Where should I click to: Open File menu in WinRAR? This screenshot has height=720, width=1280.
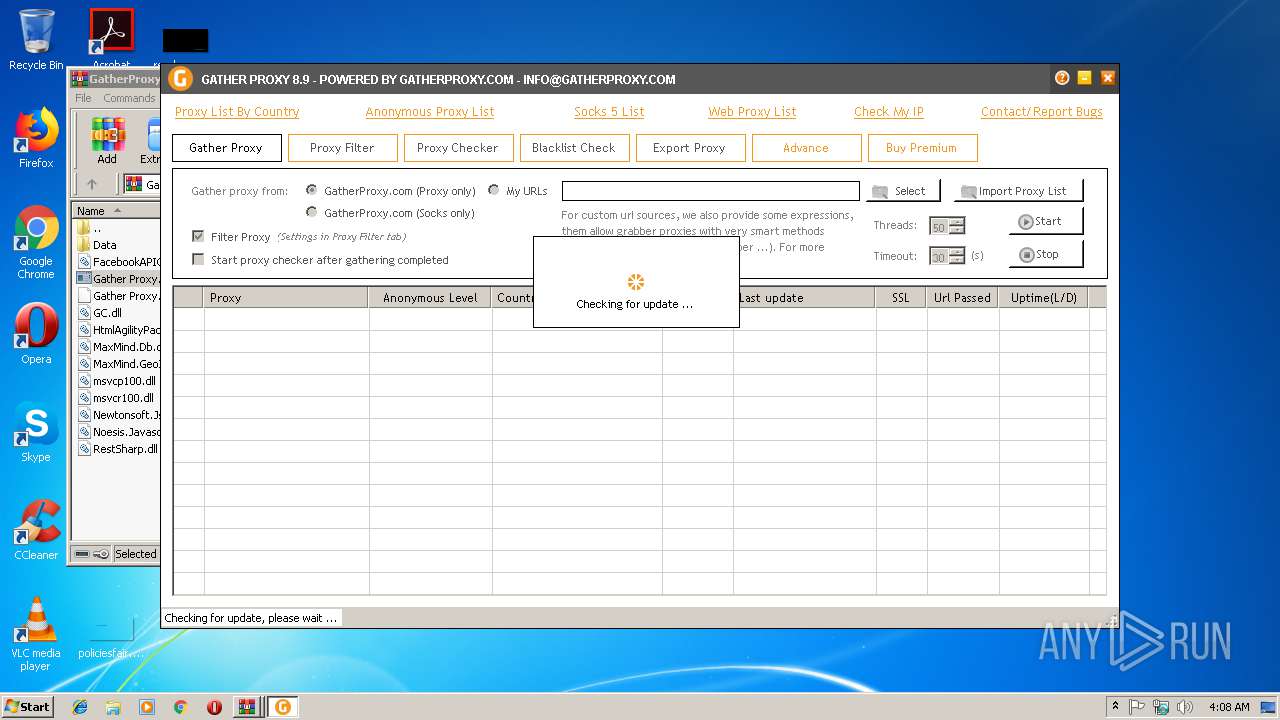83,98
